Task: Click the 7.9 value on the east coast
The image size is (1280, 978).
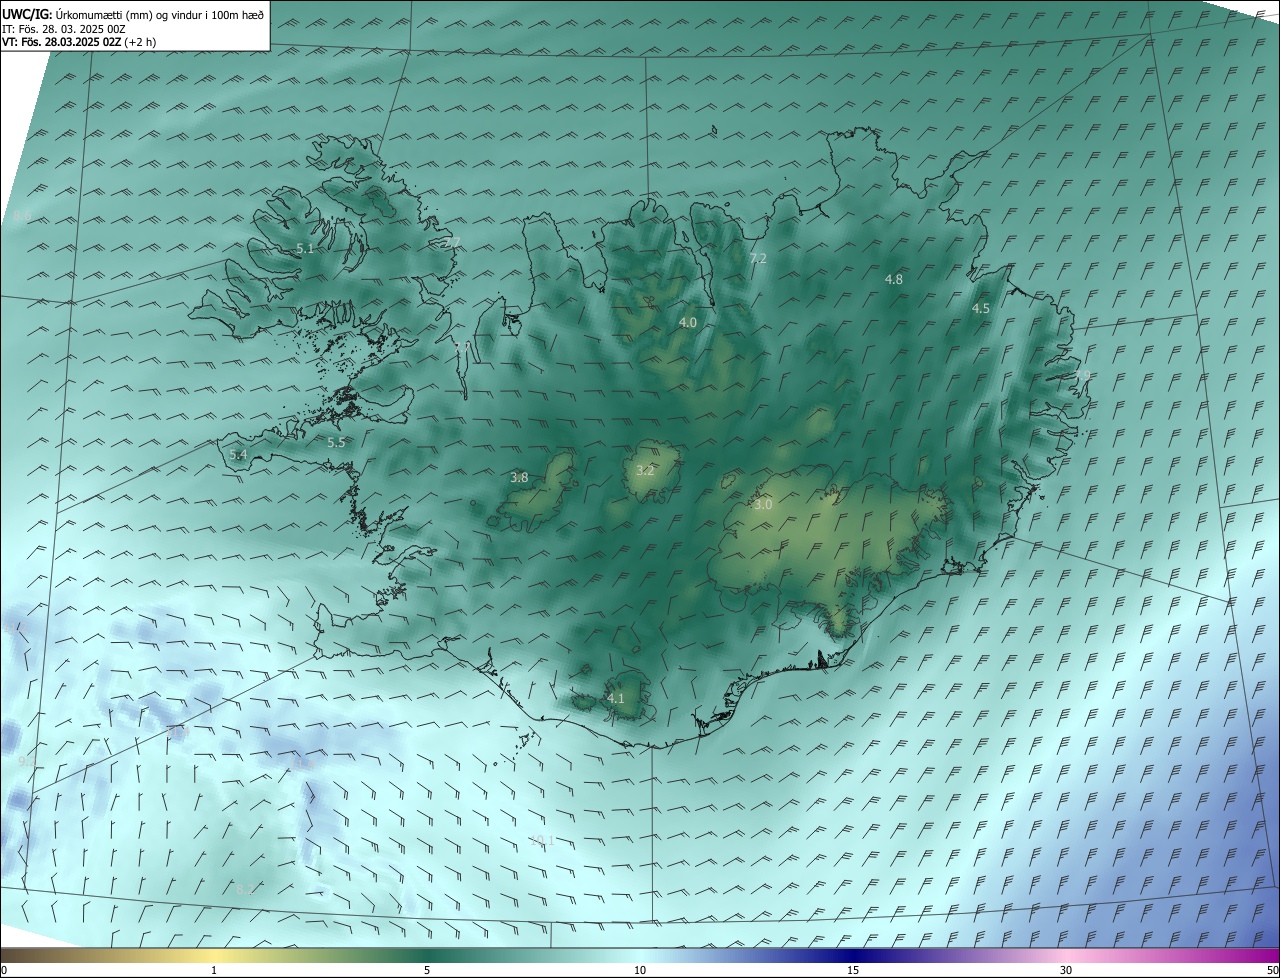Action: [1083, 376]
